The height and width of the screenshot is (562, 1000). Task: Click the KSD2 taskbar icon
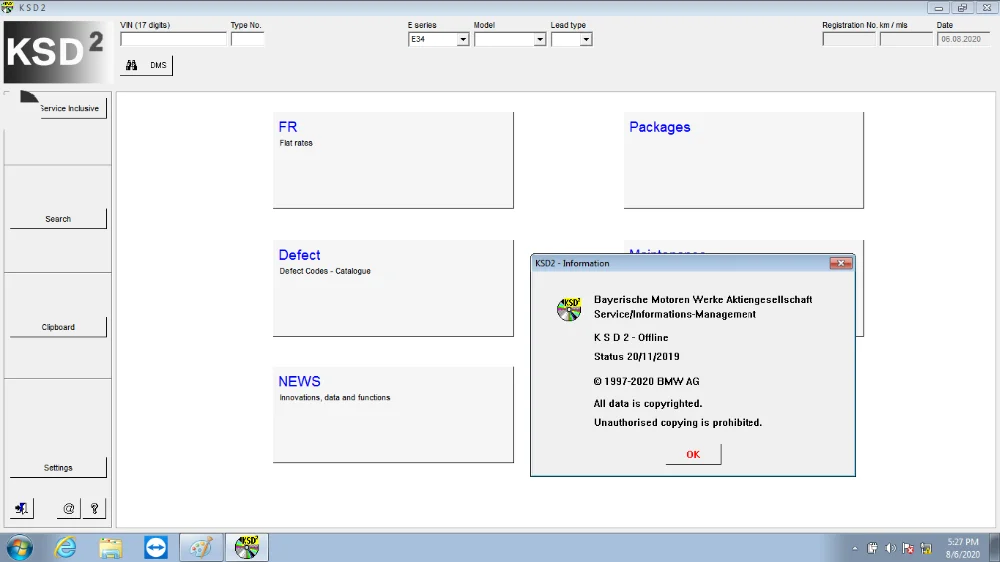click(x=247, y=547)
